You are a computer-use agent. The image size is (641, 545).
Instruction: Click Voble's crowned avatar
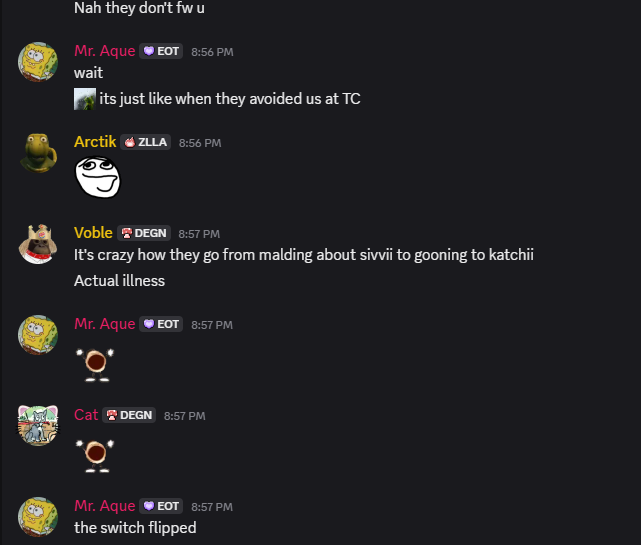point(38,244)
